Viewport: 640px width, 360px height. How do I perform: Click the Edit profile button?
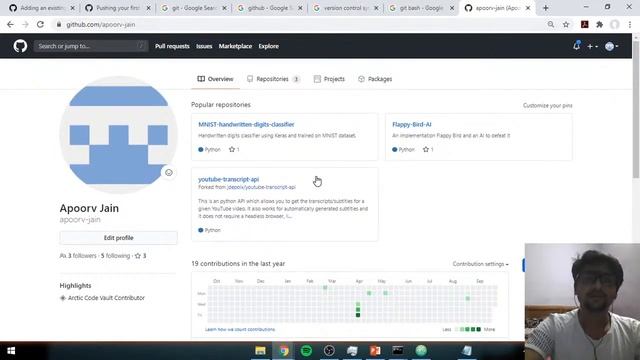click(118, 238)
